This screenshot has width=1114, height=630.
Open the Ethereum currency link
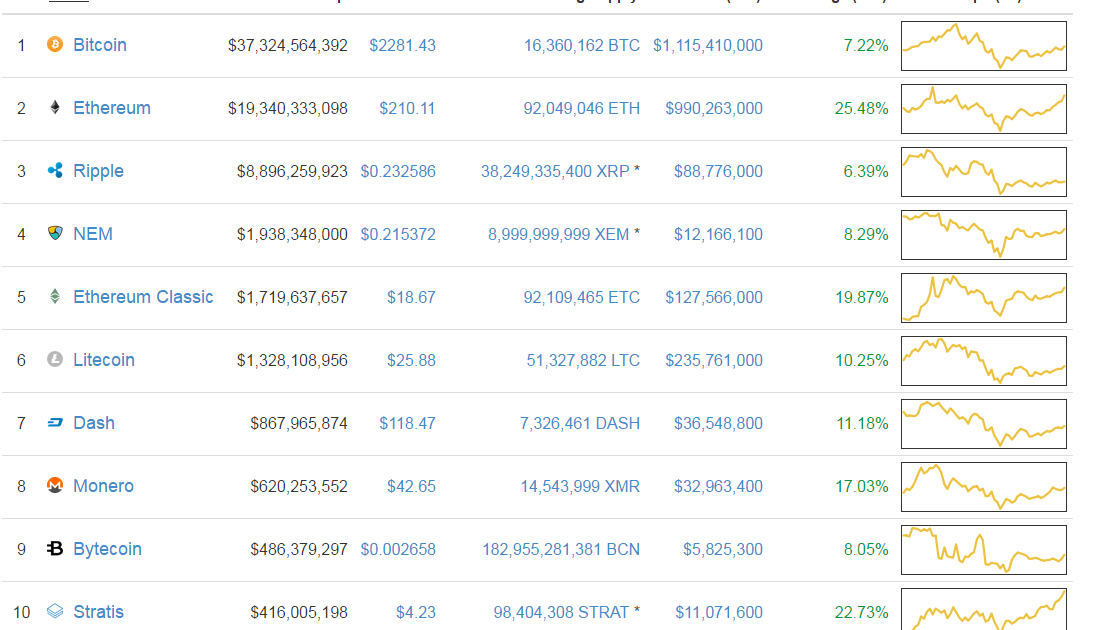point(112,108)
